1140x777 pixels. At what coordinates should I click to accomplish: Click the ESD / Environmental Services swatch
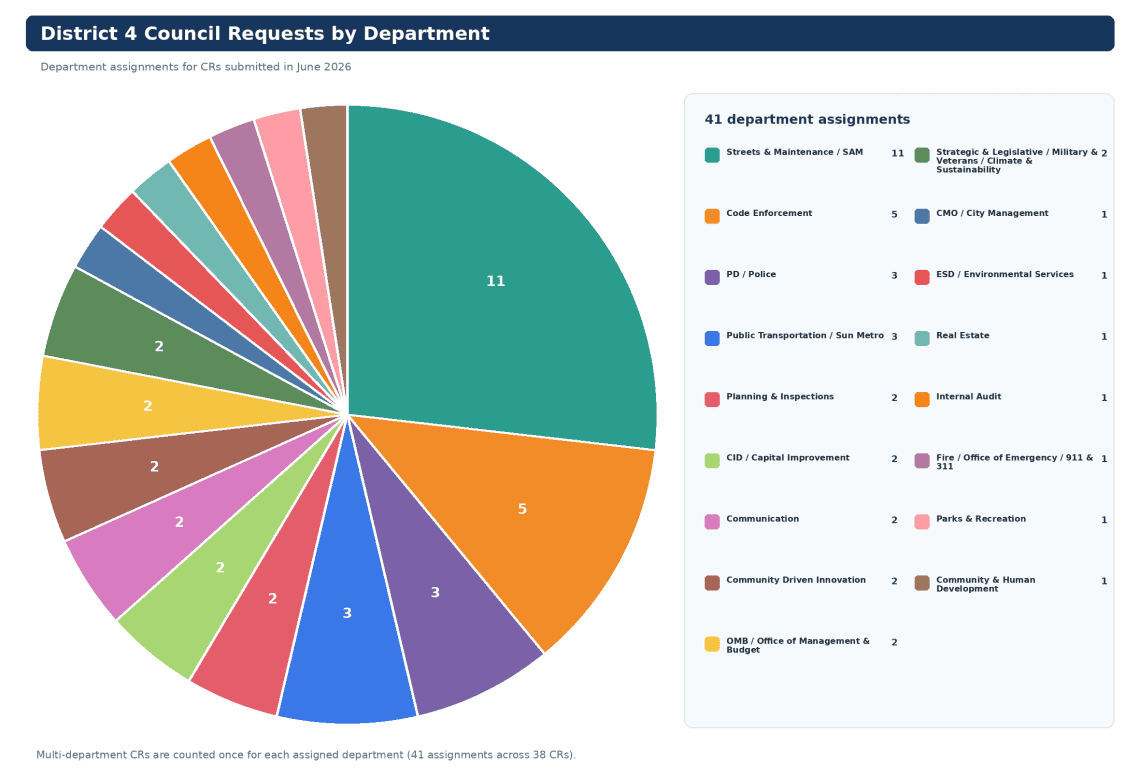[922, 277]
